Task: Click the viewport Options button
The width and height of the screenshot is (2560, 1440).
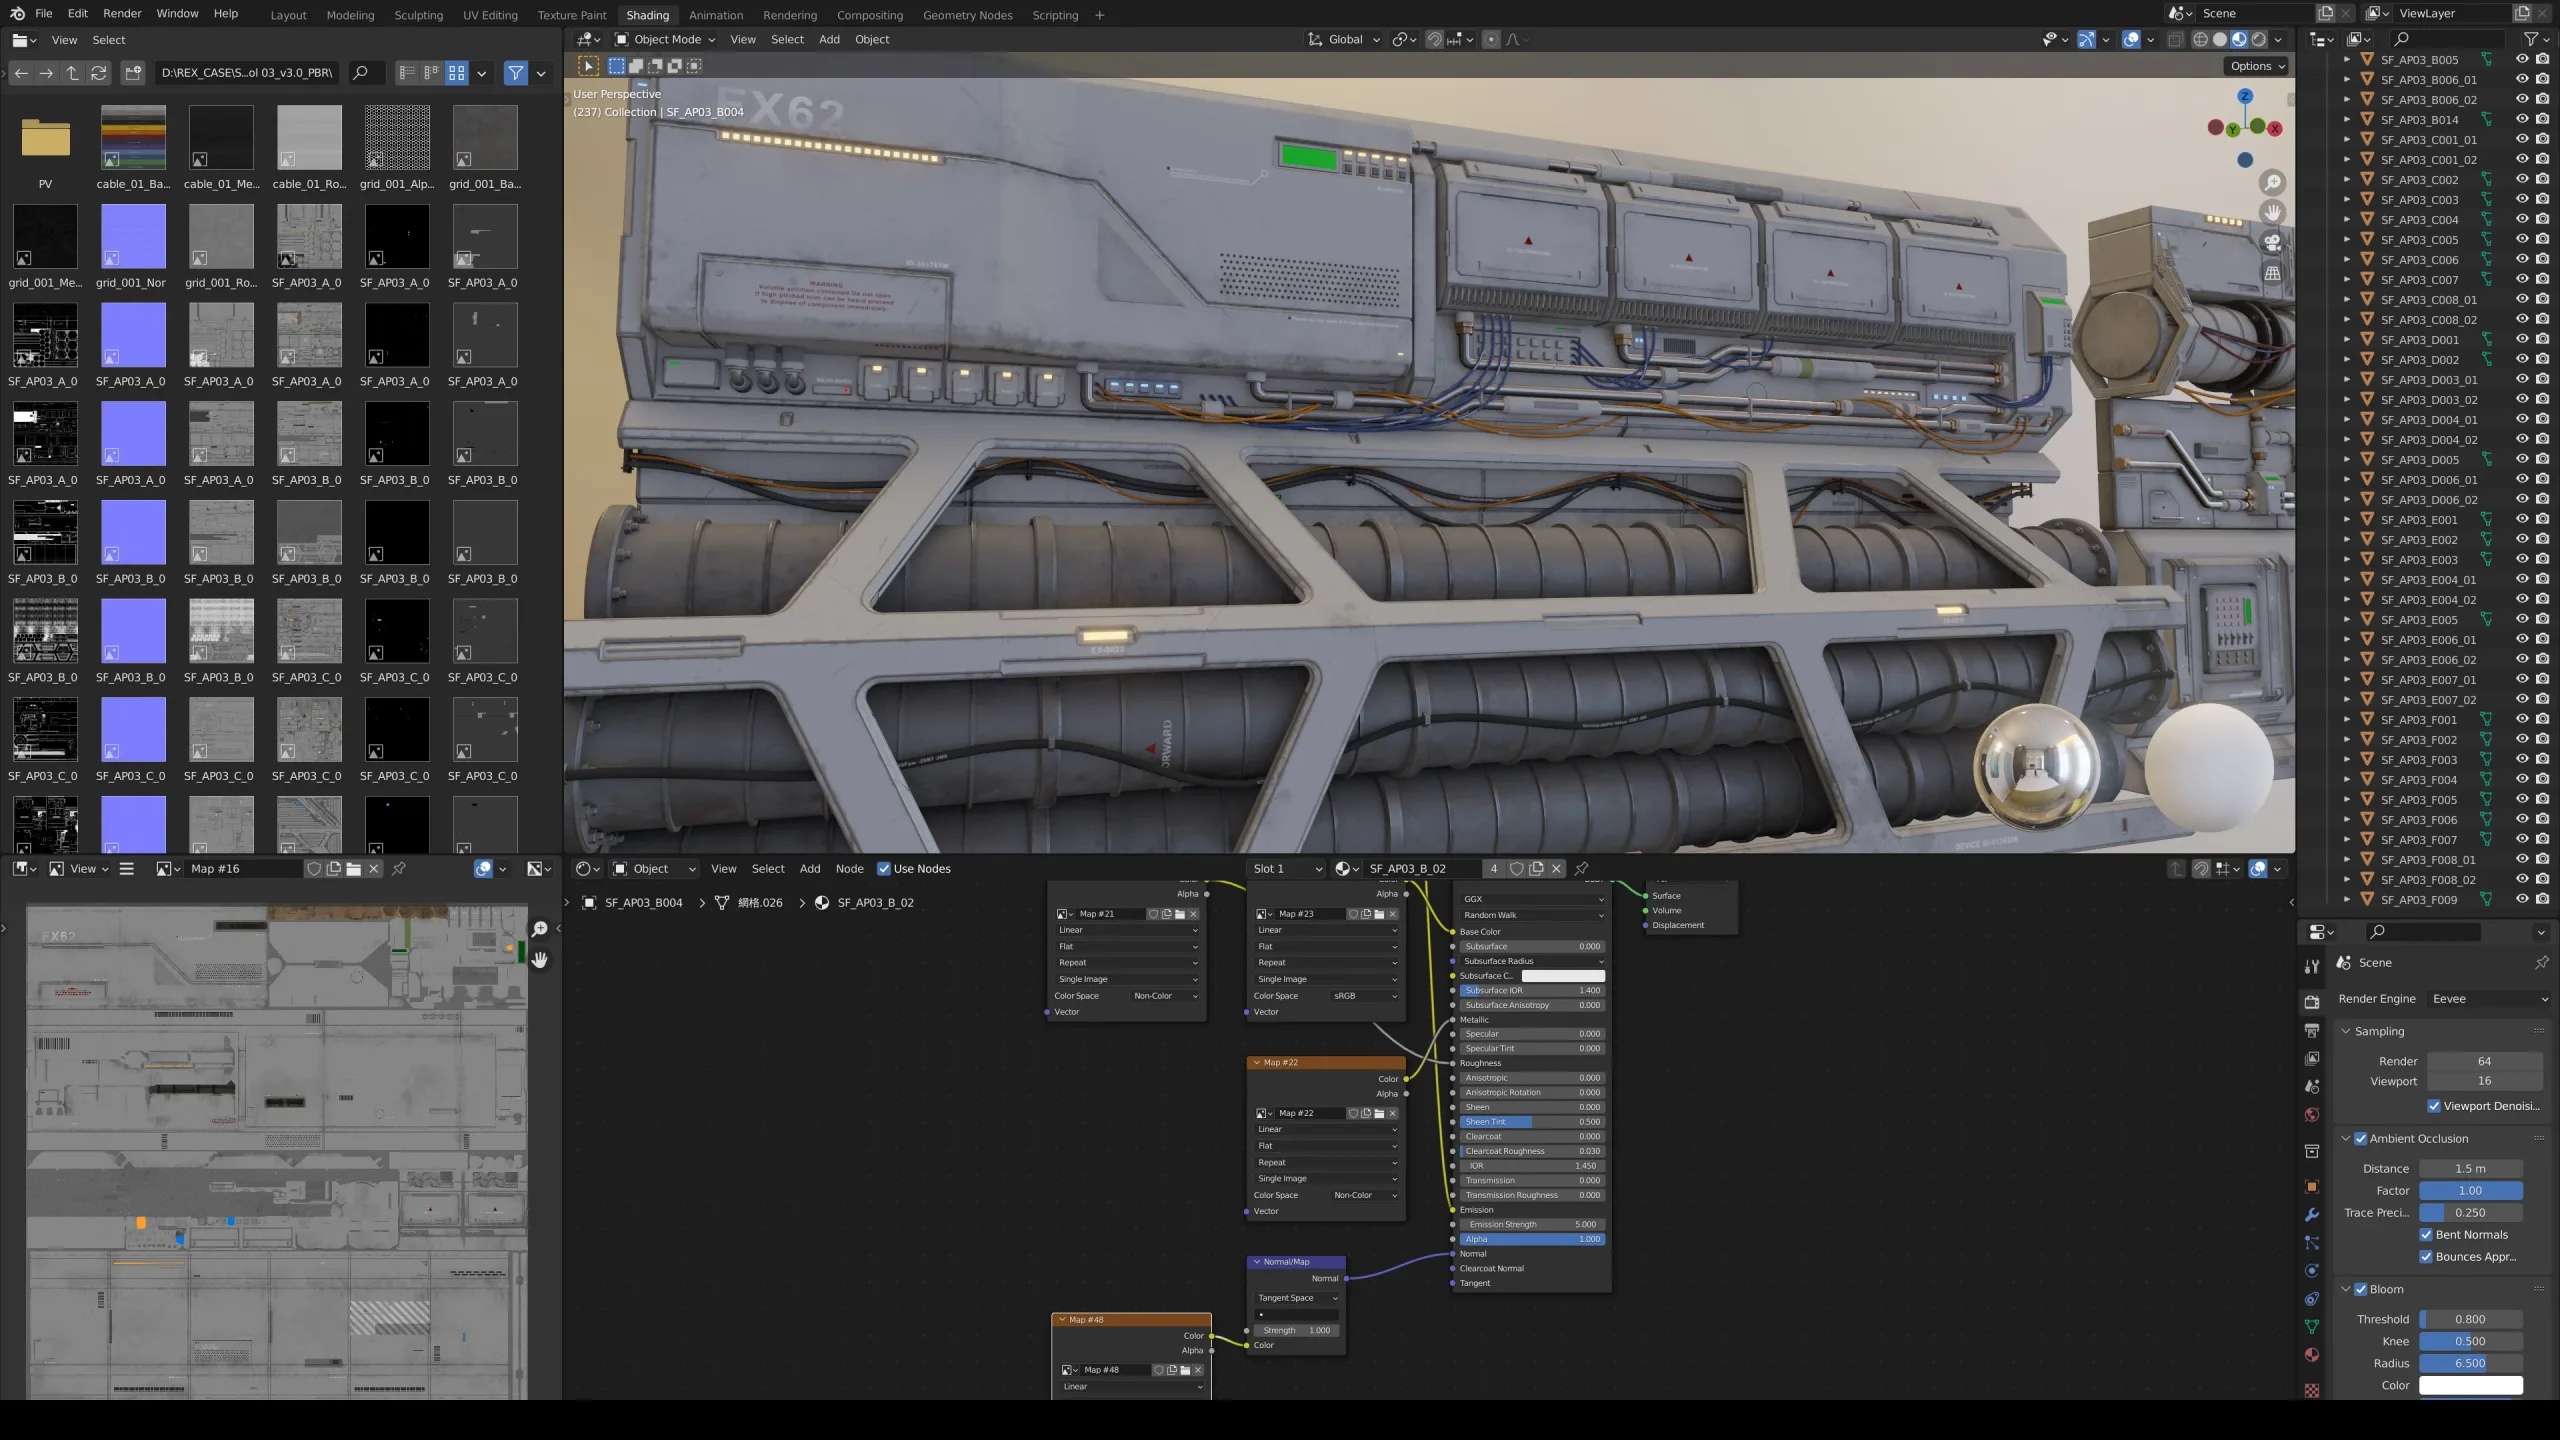Action: pyautogui.click(x=2257, y=66)
